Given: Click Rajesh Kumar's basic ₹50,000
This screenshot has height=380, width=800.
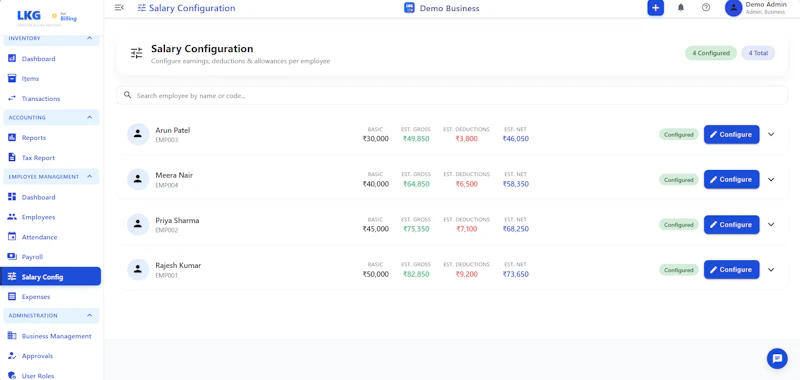Looking at the screenshot, I should tap(376, 274).
